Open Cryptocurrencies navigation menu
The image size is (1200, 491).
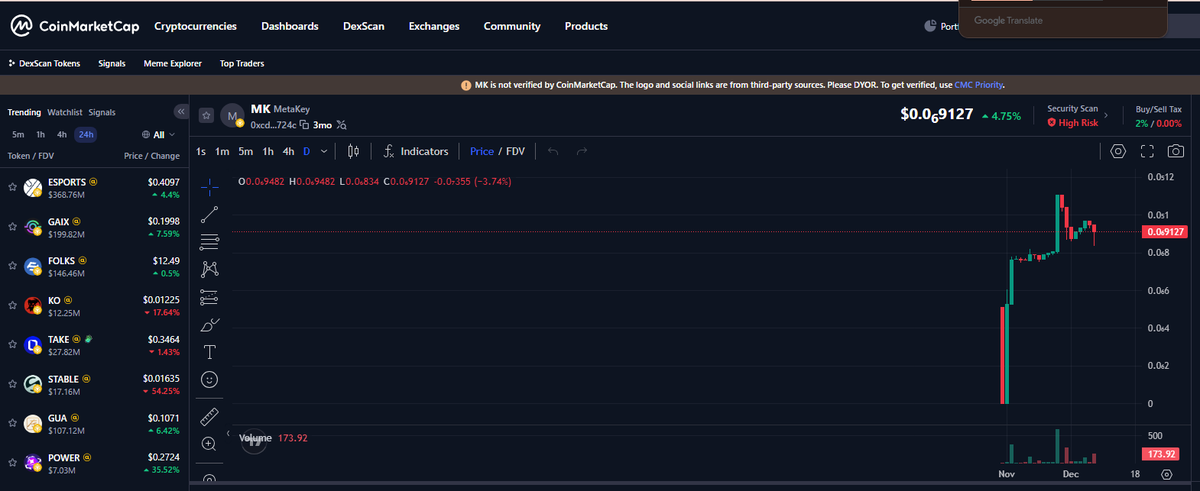[195, 26]
